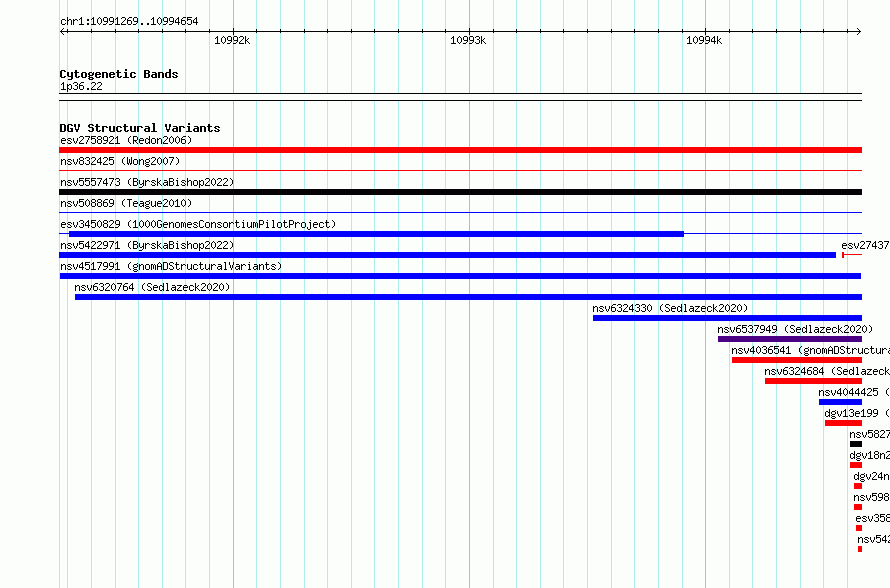This screenshot has height=588, width=890.
Task: Click the thick red bar of esv2758921
Action: (x=460, y=150)
